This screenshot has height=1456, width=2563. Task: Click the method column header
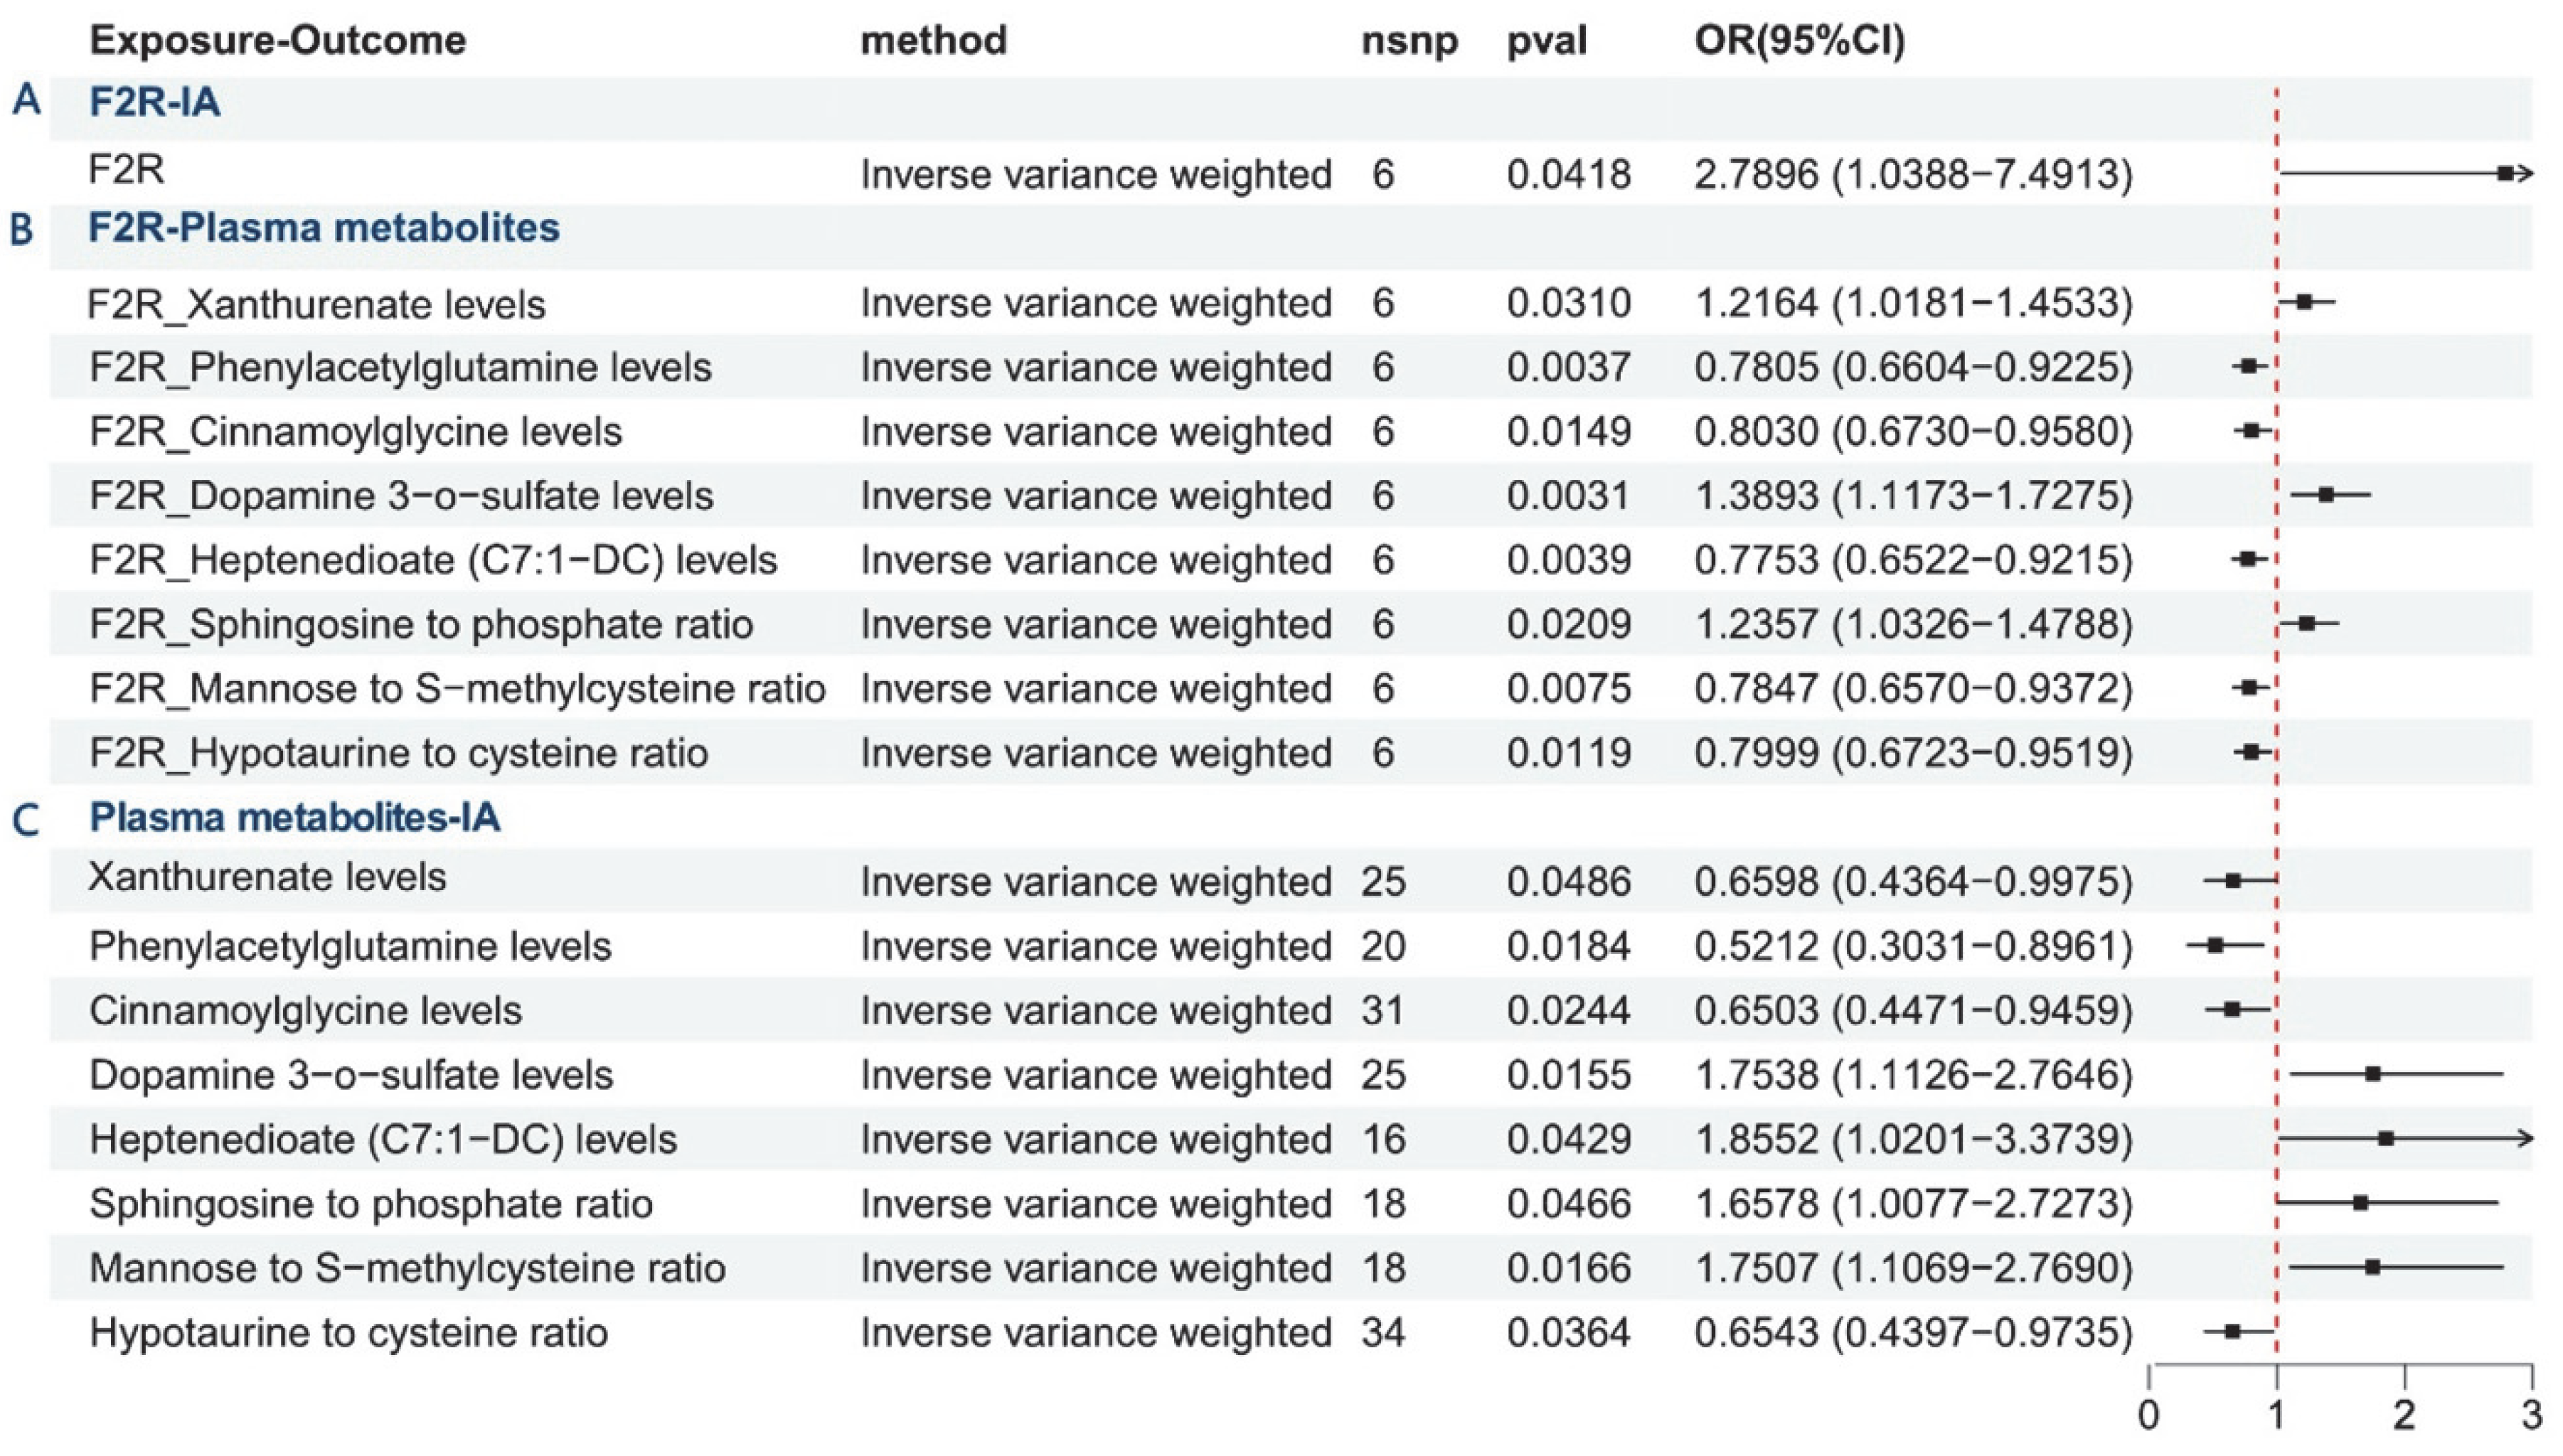tap(933, 41)
